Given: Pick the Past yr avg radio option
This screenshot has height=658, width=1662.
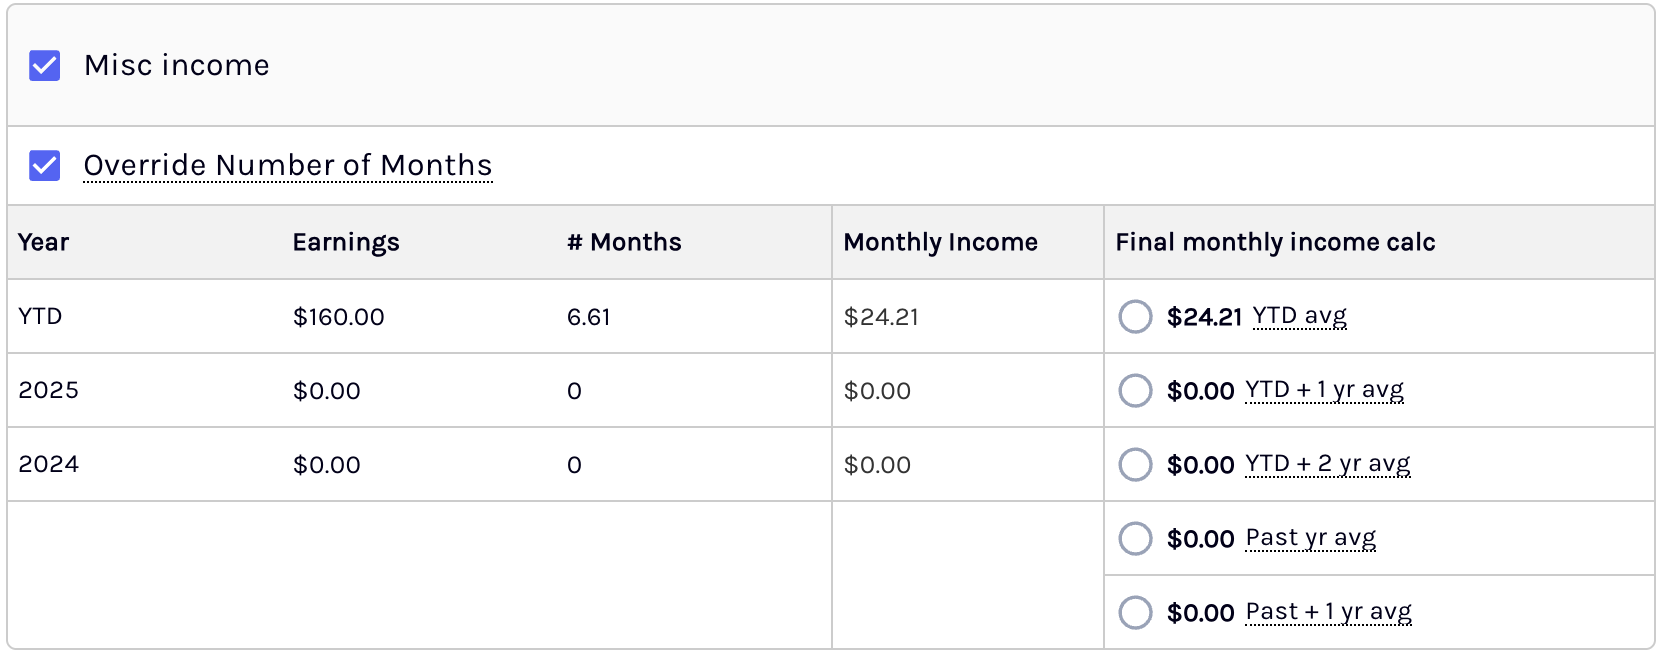Looking at the screenshot, I should 1135,538.
